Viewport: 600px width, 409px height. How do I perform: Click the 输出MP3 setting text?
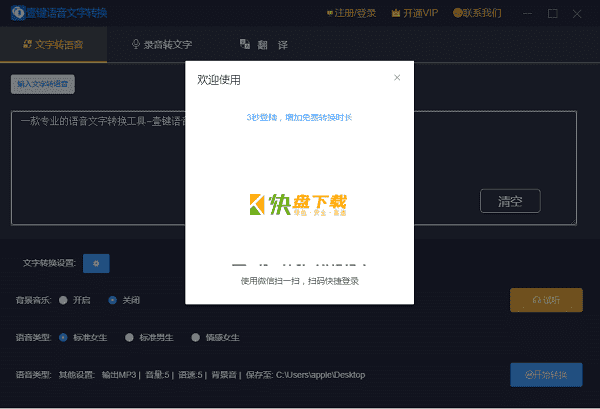pyautogui.click(x=119, y=375)
